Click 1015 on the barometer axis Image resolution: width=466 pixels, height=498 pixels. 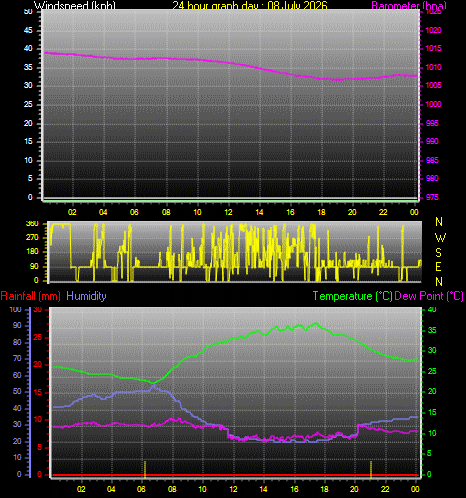pyautogui.click(x=433, y=48)
